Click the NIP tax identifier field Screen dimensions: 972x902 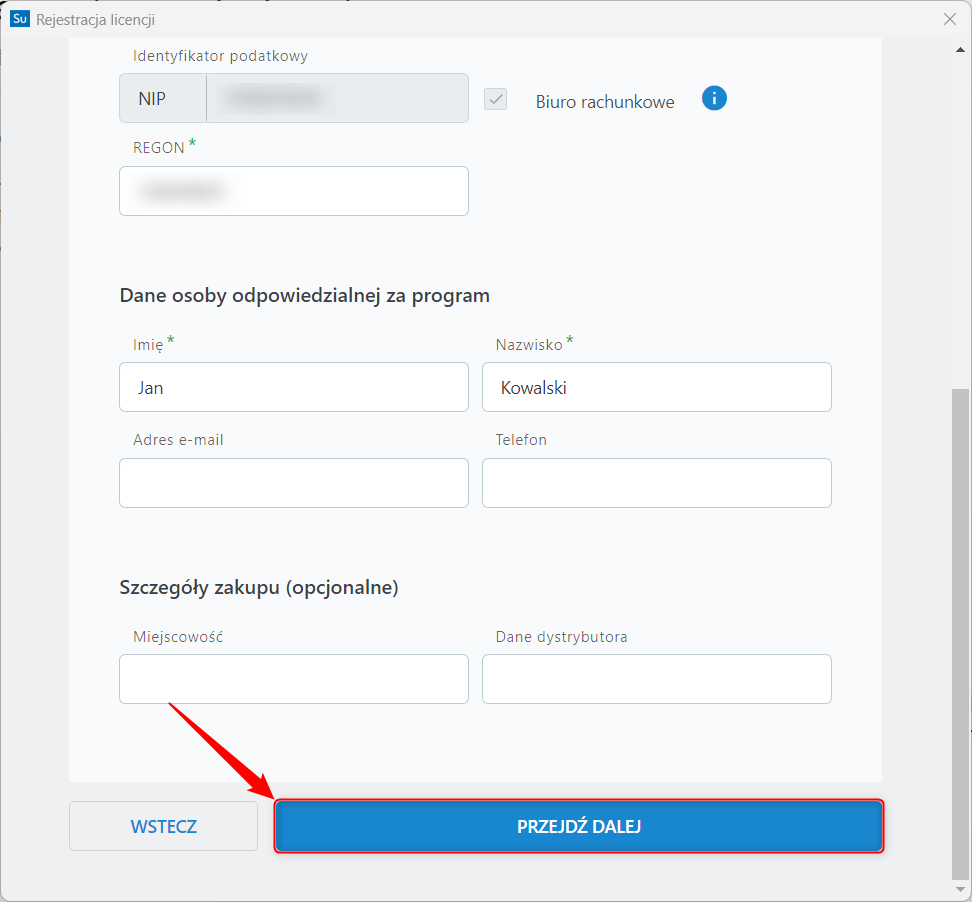337,99
